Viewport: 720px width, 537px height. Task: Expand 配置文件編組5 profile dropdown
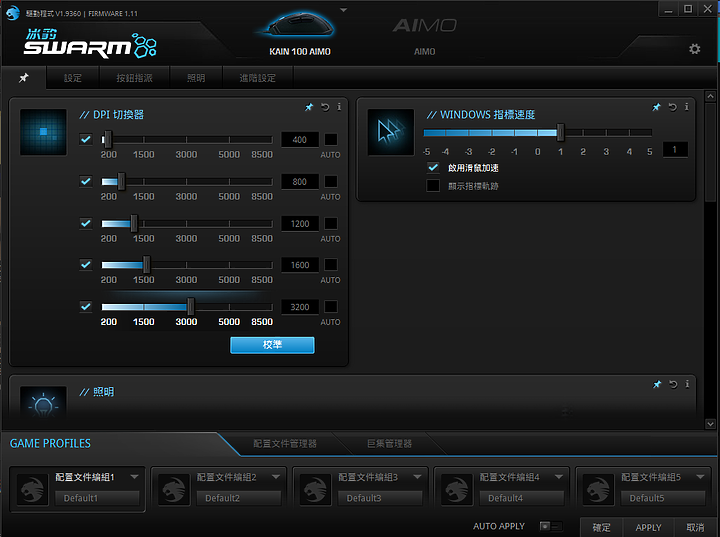(700, 477)
